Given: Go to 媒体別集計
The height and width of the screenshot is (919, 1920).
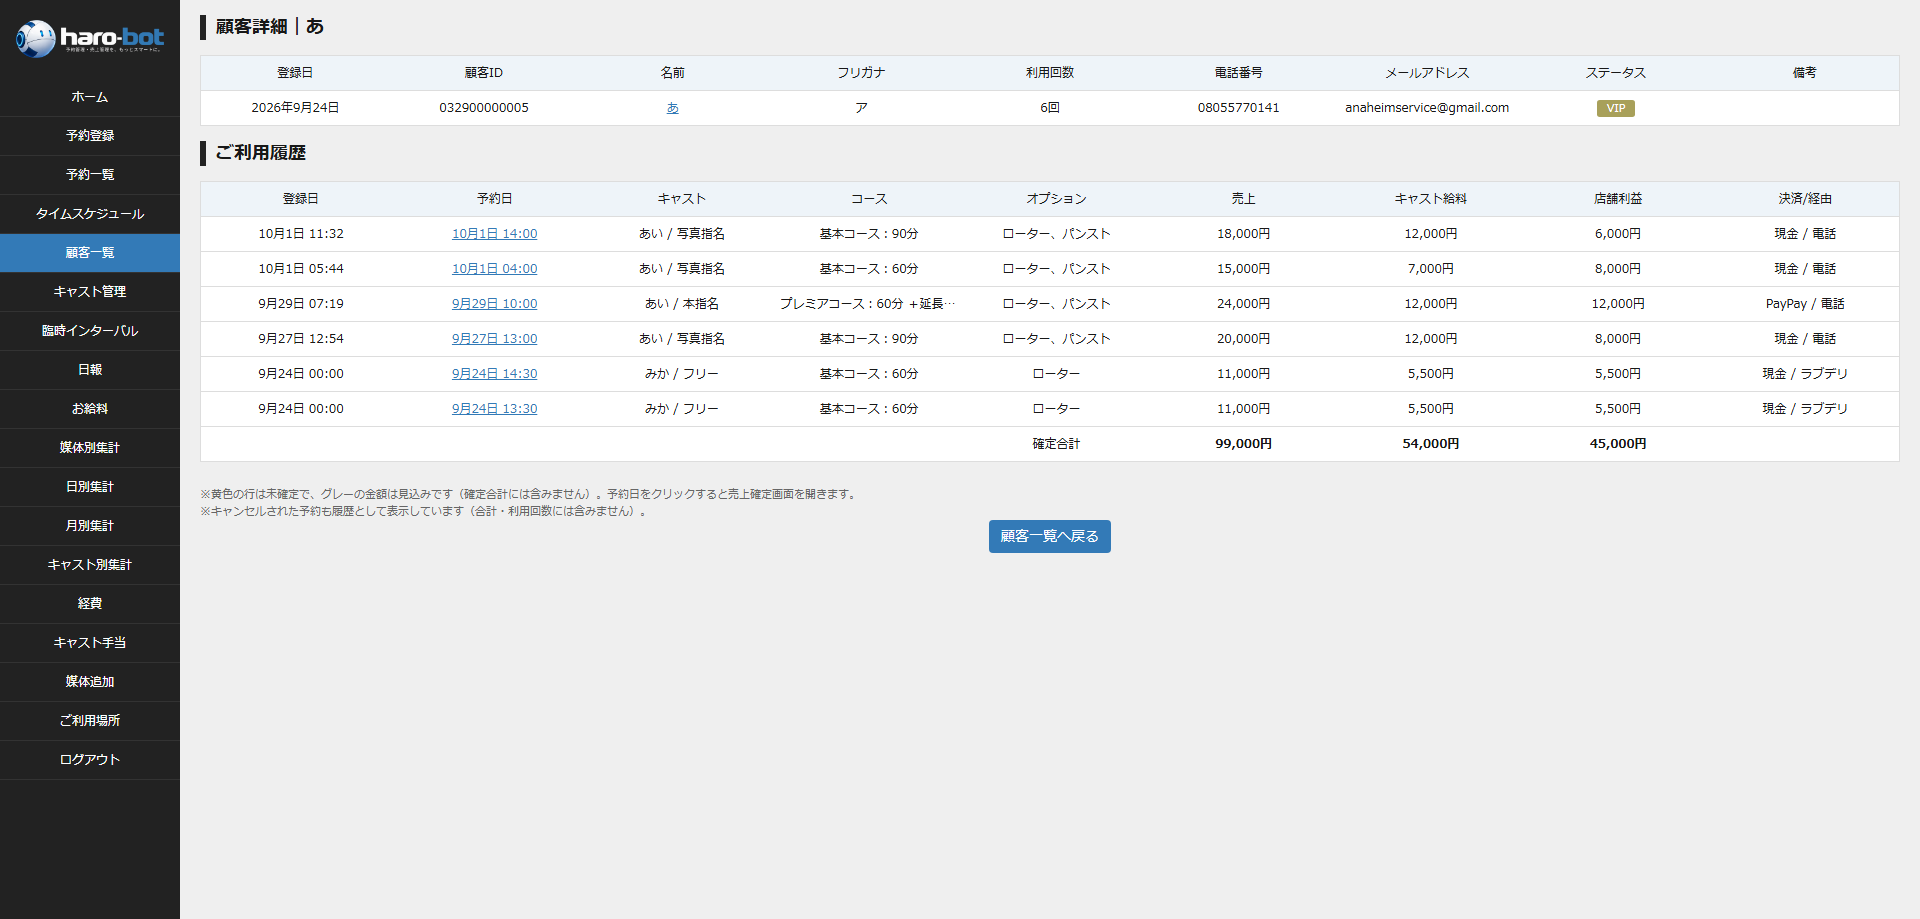Looking at the screenshot, I should tap(90, 448).
